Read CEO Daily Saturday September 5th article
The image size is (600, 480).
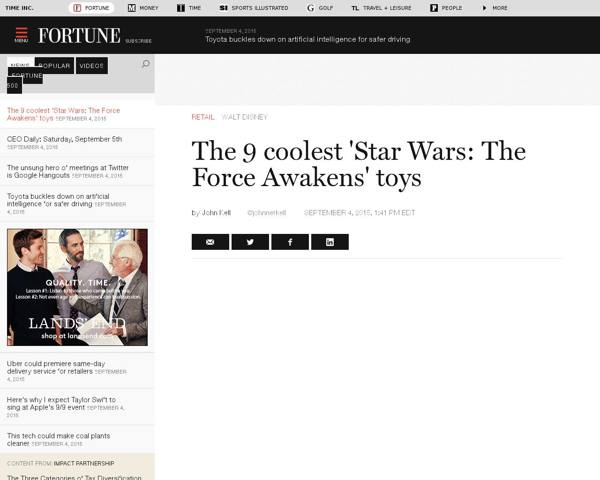coord(64,139)
